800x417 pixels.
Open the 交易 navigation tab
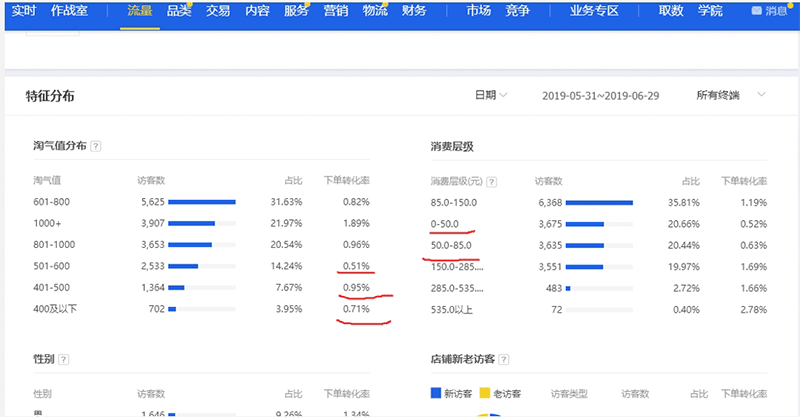click(217, 11)
